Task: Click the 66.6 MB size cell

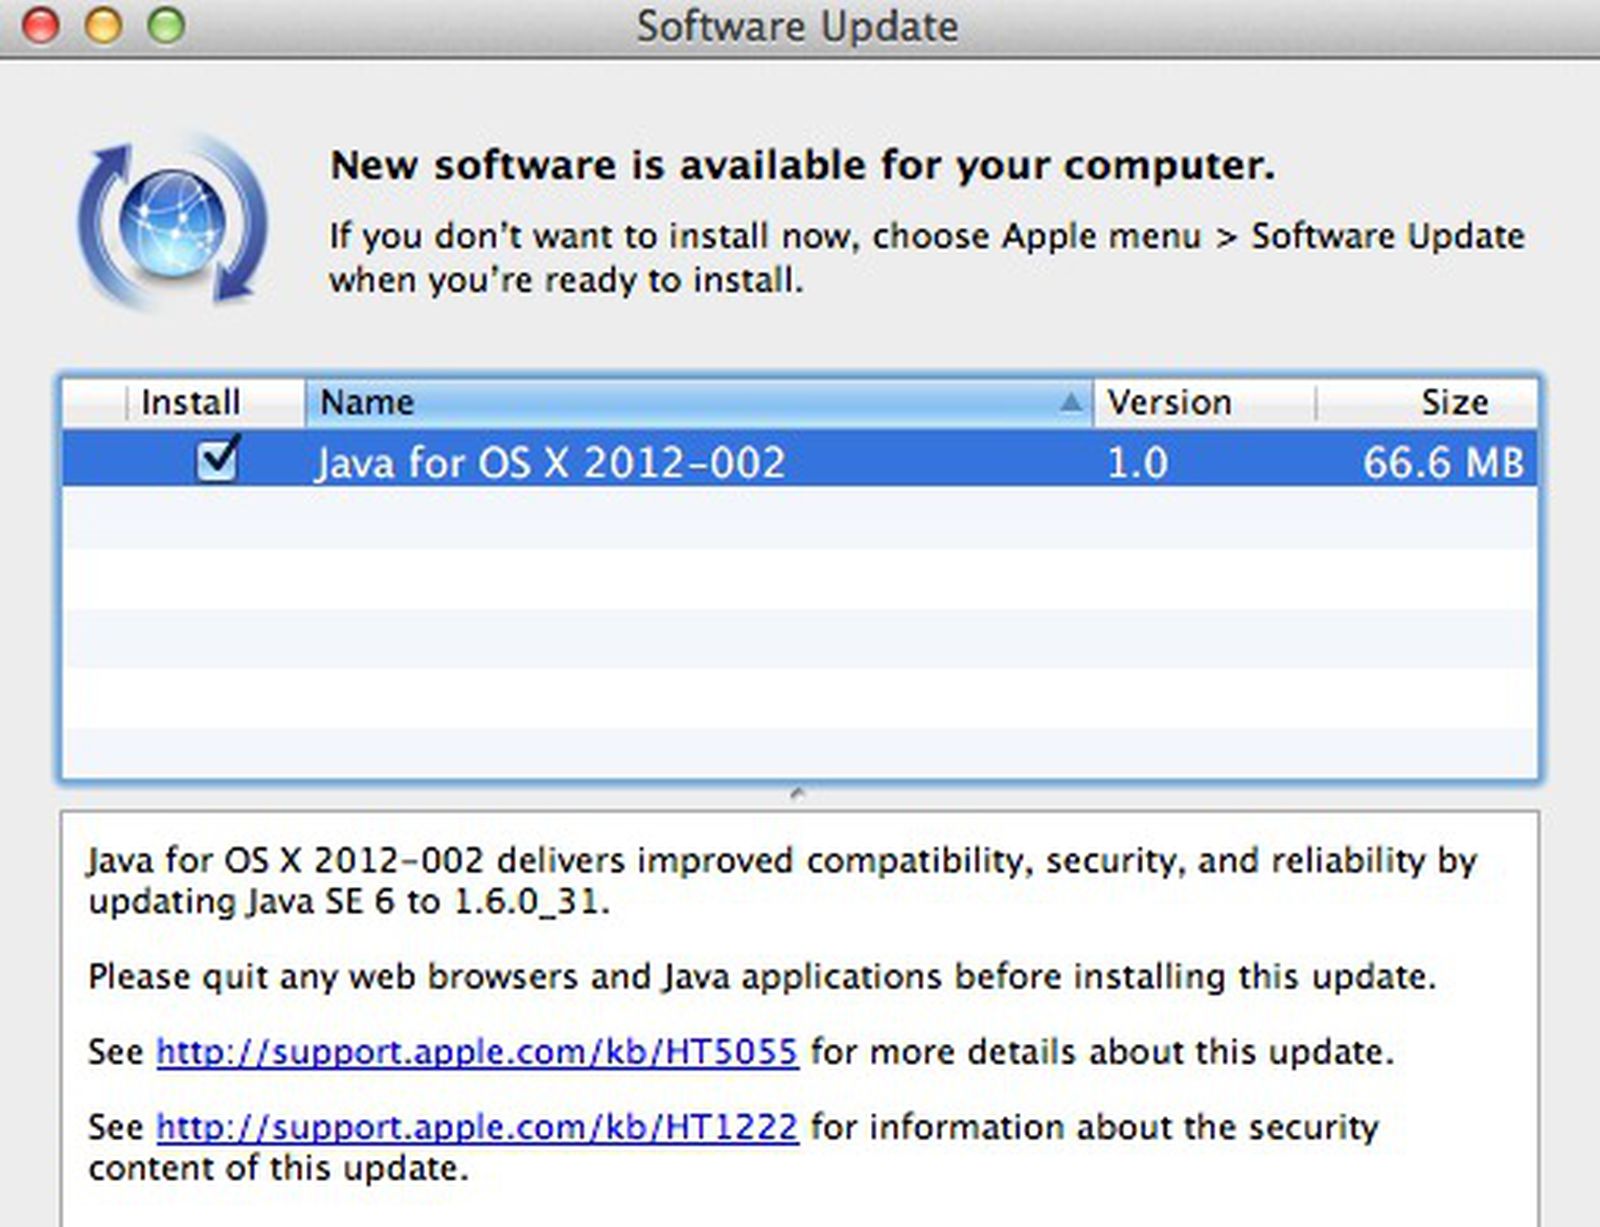Action: point(1442,462)
